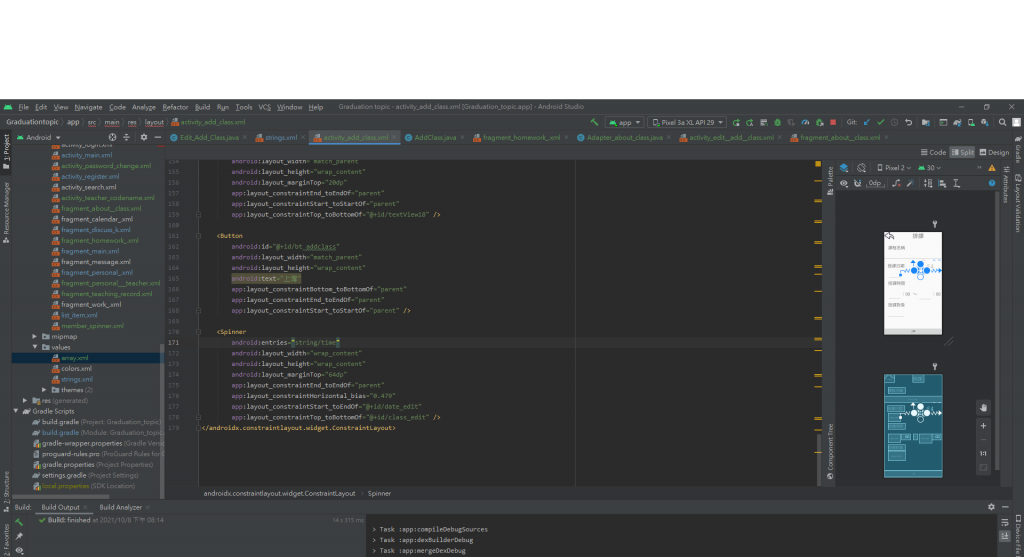Toggle the Attributes side panel
Viewport: 1024px width, 557px height.
(1006, 185)
